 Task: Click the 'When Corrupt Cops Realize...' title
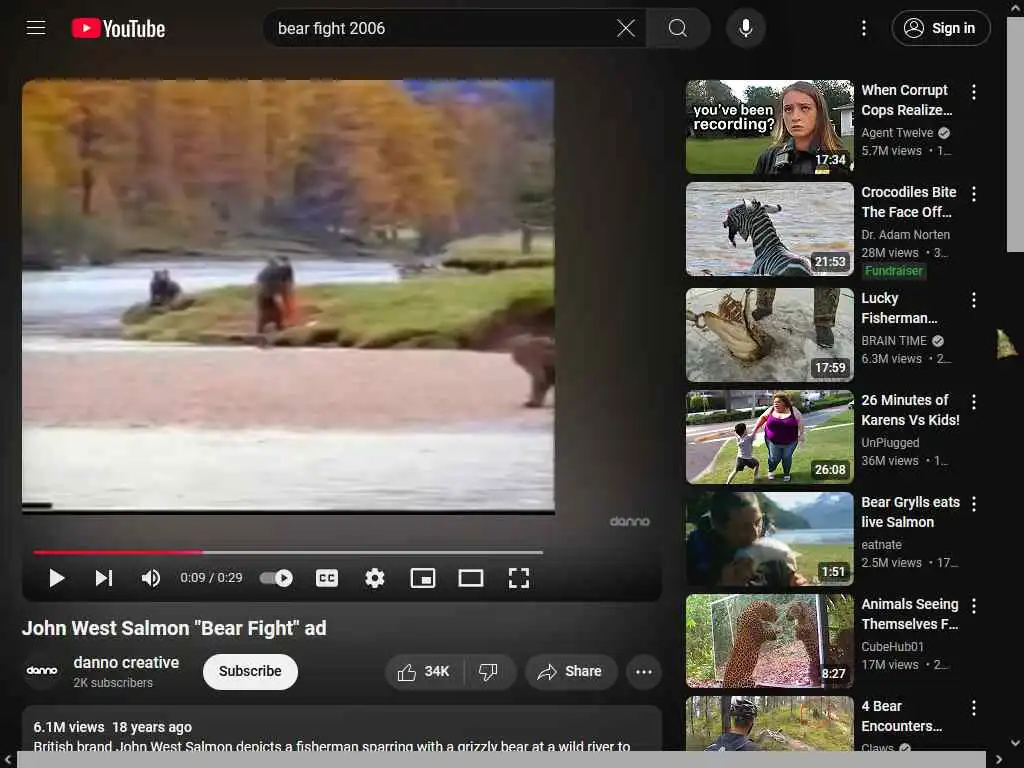[906, 100]
